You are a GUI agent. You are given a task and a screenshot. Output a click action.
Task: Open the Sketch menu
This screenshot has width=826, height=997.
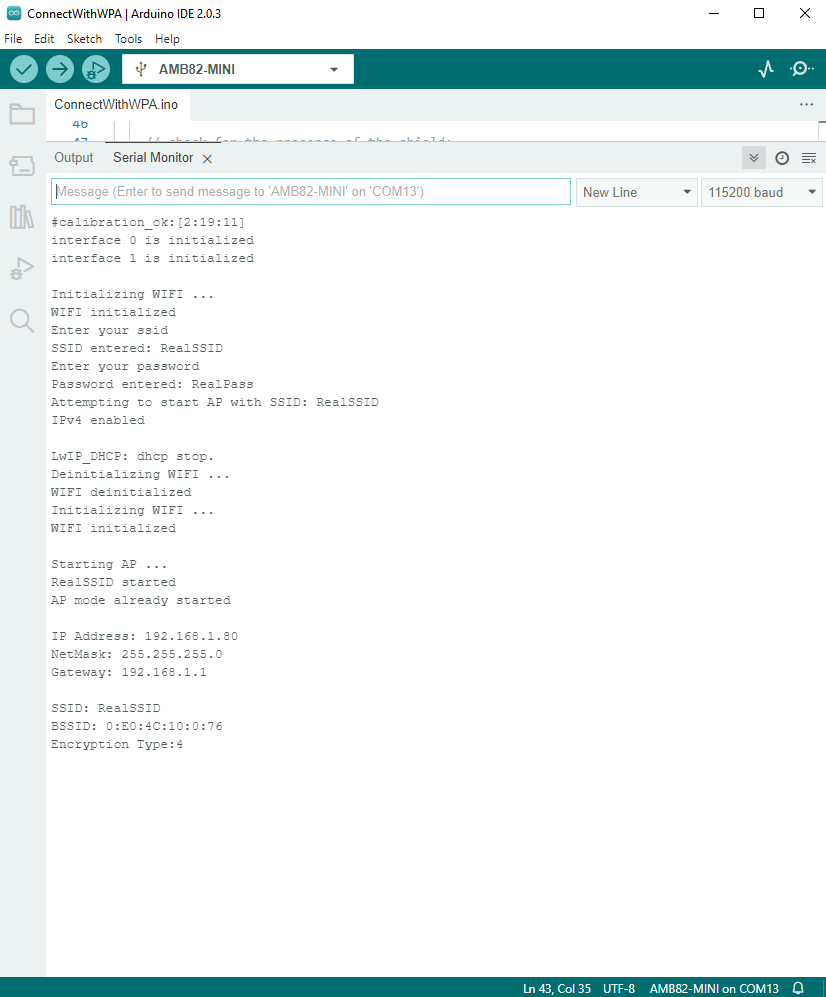[84, 39]
